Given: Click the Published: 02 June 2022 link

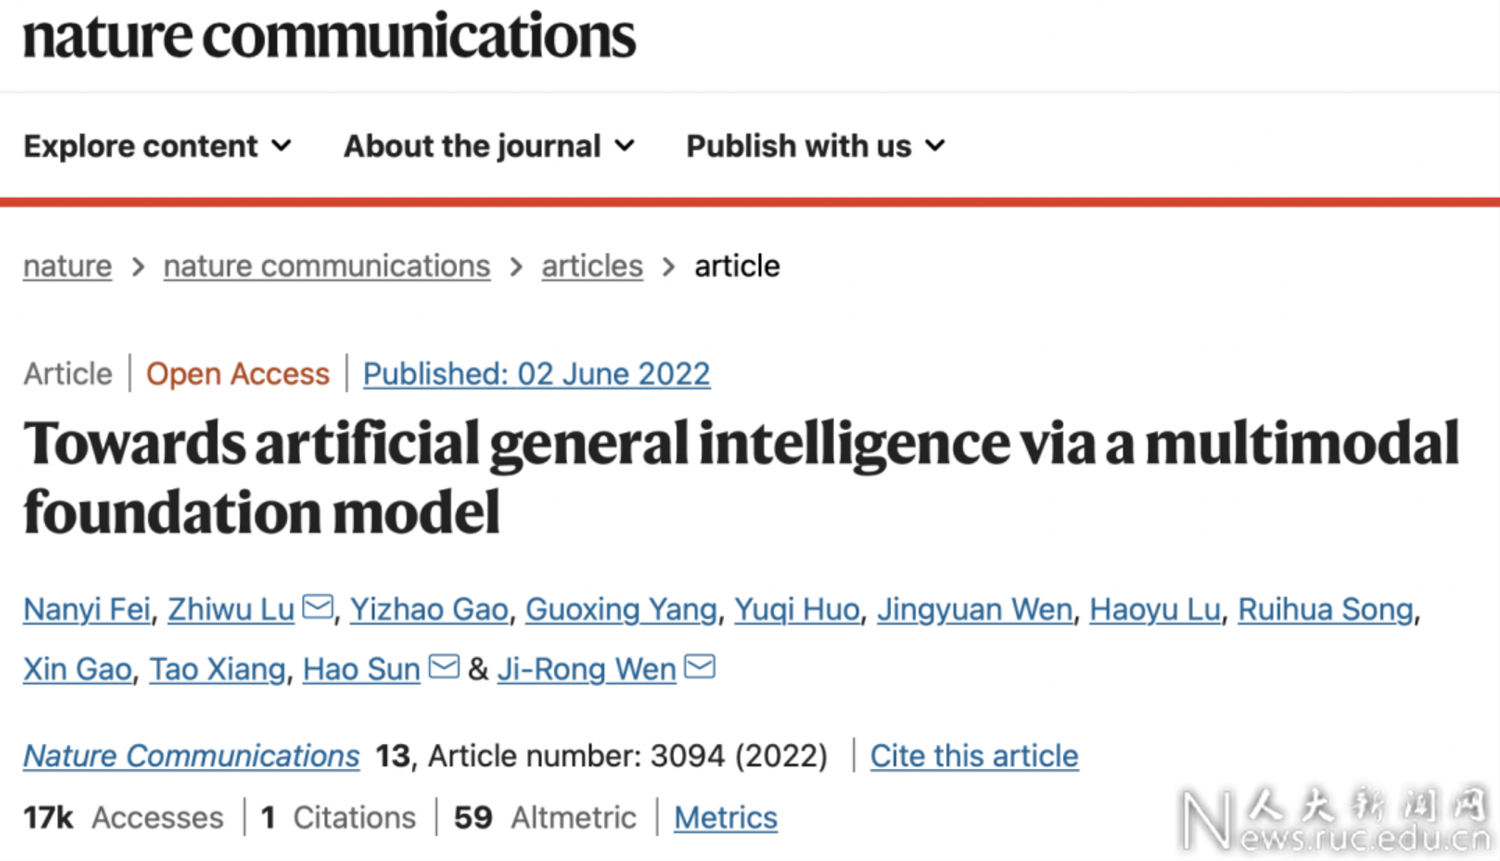Looking at the screenshot, I should pyautogui.click(x=537, y=374).
